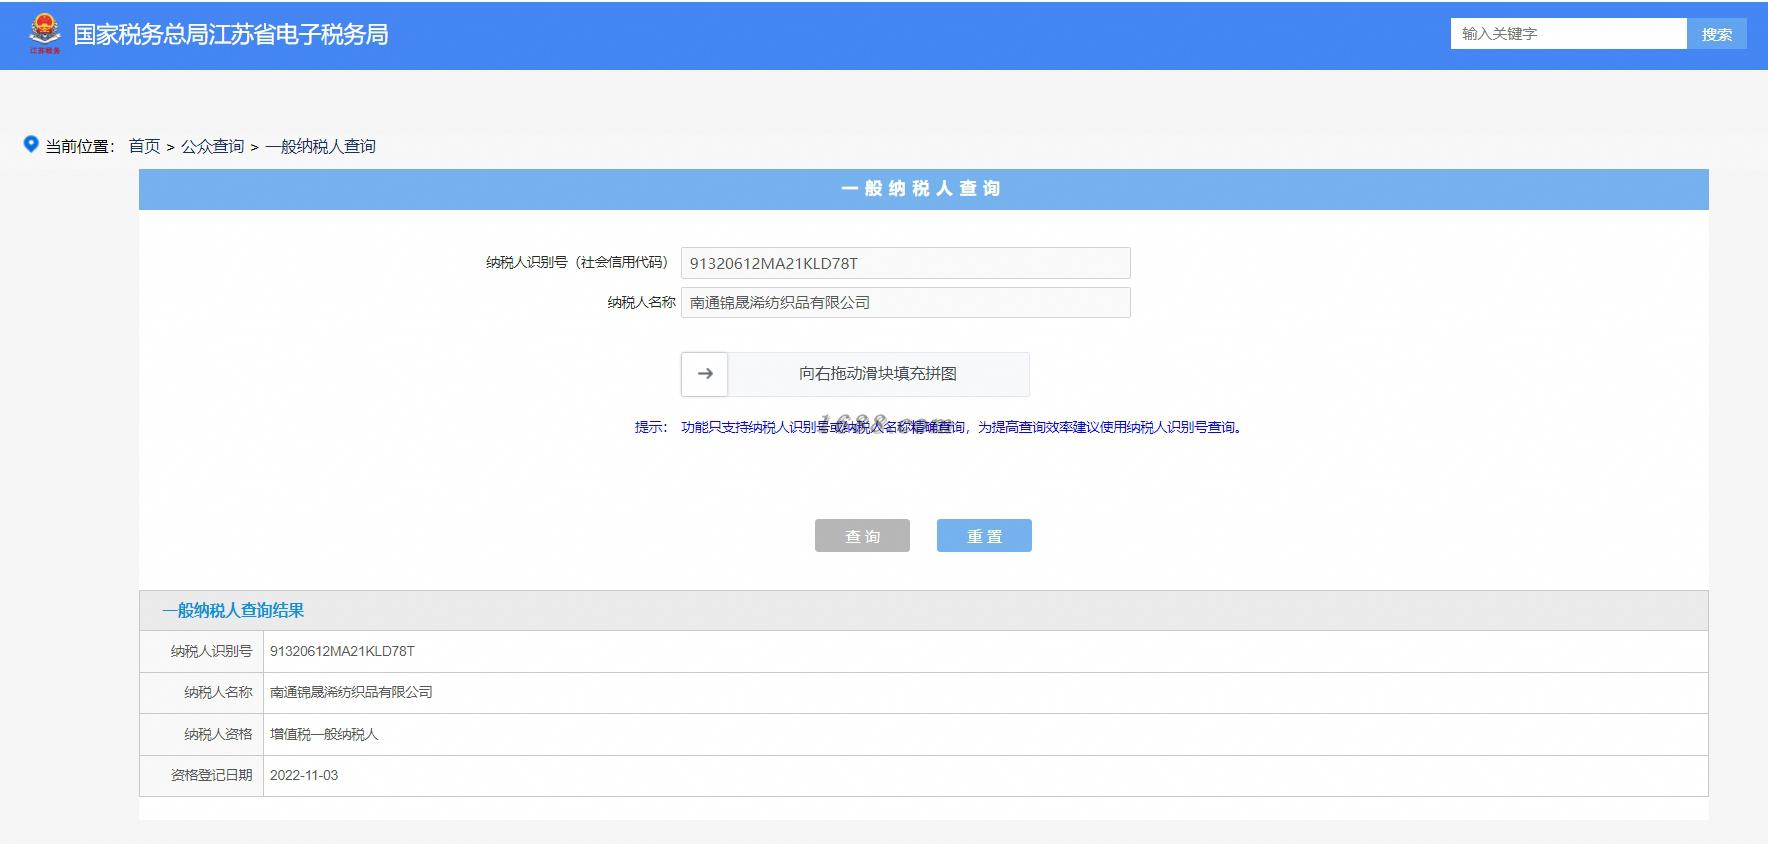This screenshot has height=844, width=1768.
Task: Click the 资格登记日期 row label
Action: click(x=211, y=775)
